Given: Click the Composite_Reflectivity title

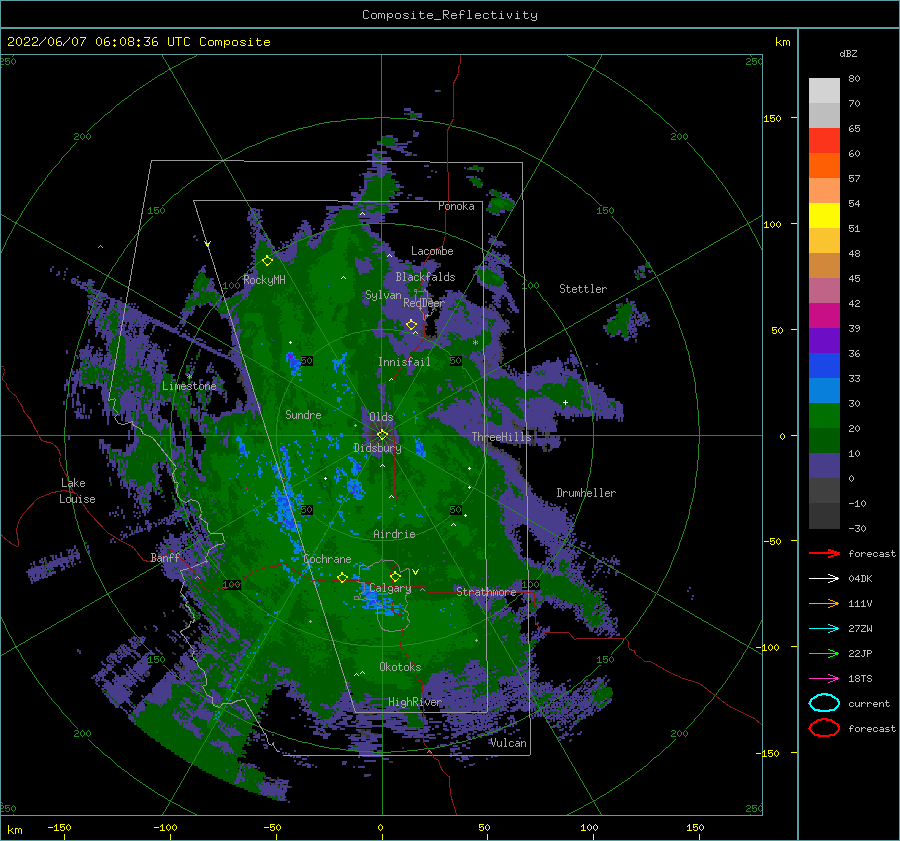Looking at the screenshot, I should point(450,15).
